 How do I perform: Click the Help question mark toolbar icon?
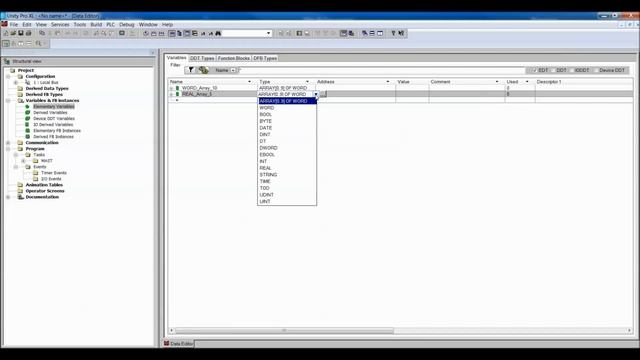pos(393,33)
